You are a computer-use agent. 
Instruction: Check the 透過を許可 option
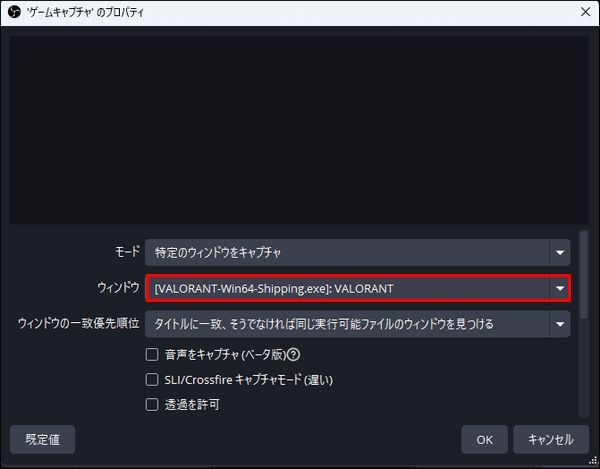point(152,404)
